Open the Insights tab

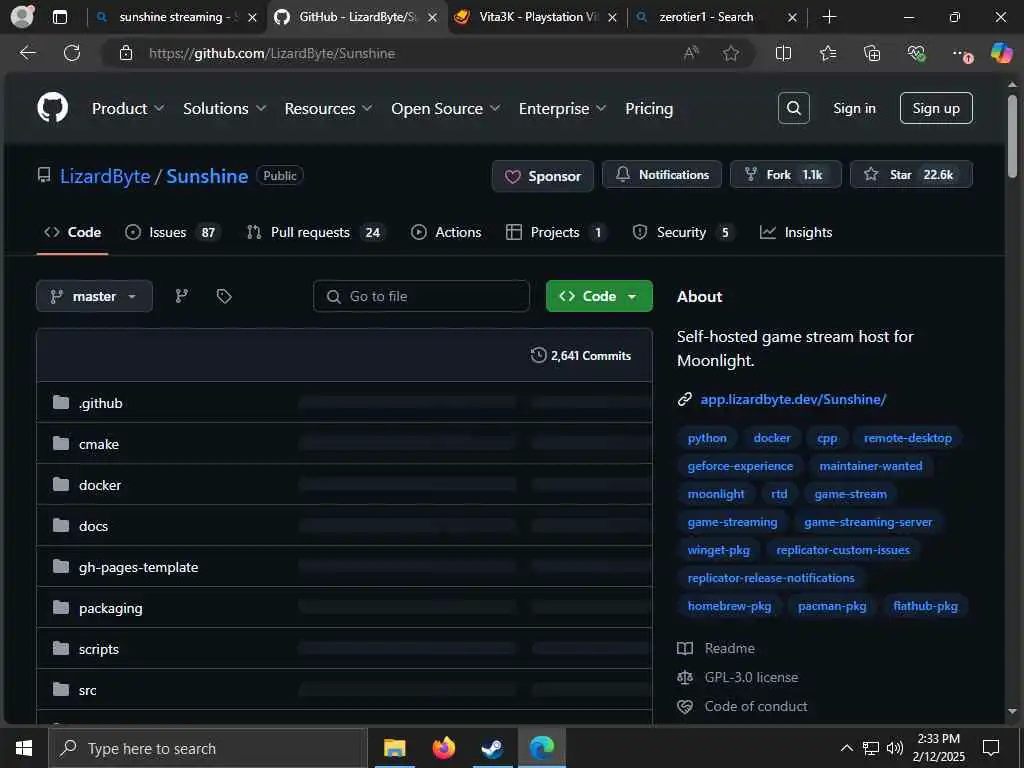click(x=796, y=232)
